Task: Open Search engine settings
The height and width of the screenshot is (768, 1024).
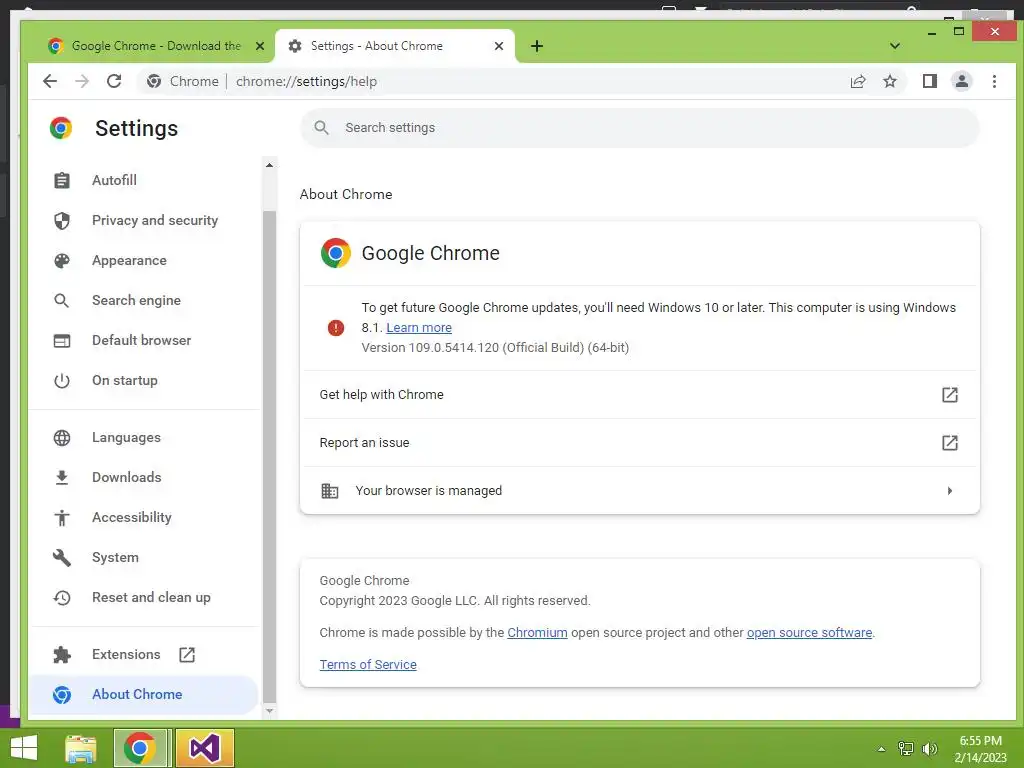Action: (x=144, y=300)
